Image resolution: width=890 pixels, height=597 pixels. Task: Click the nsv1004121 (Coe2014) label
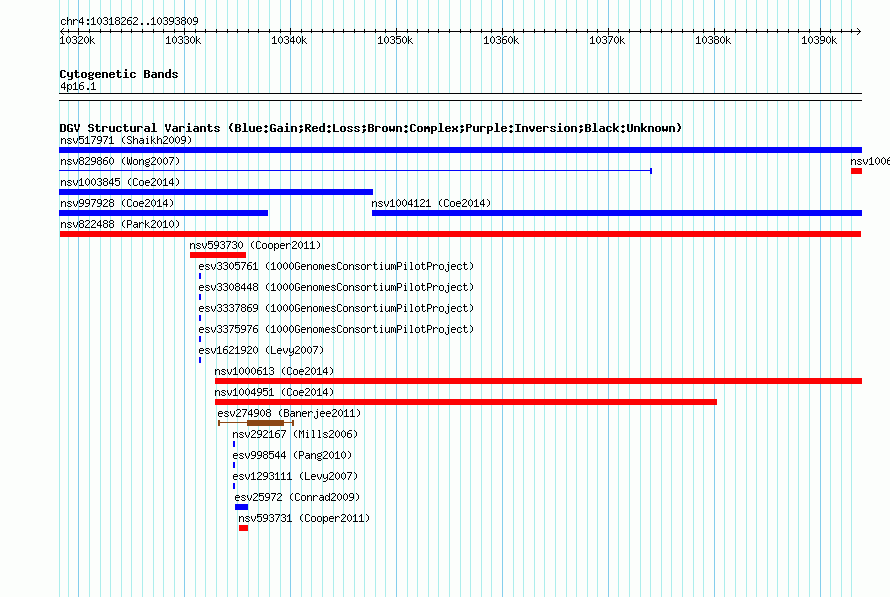(431, 203)
